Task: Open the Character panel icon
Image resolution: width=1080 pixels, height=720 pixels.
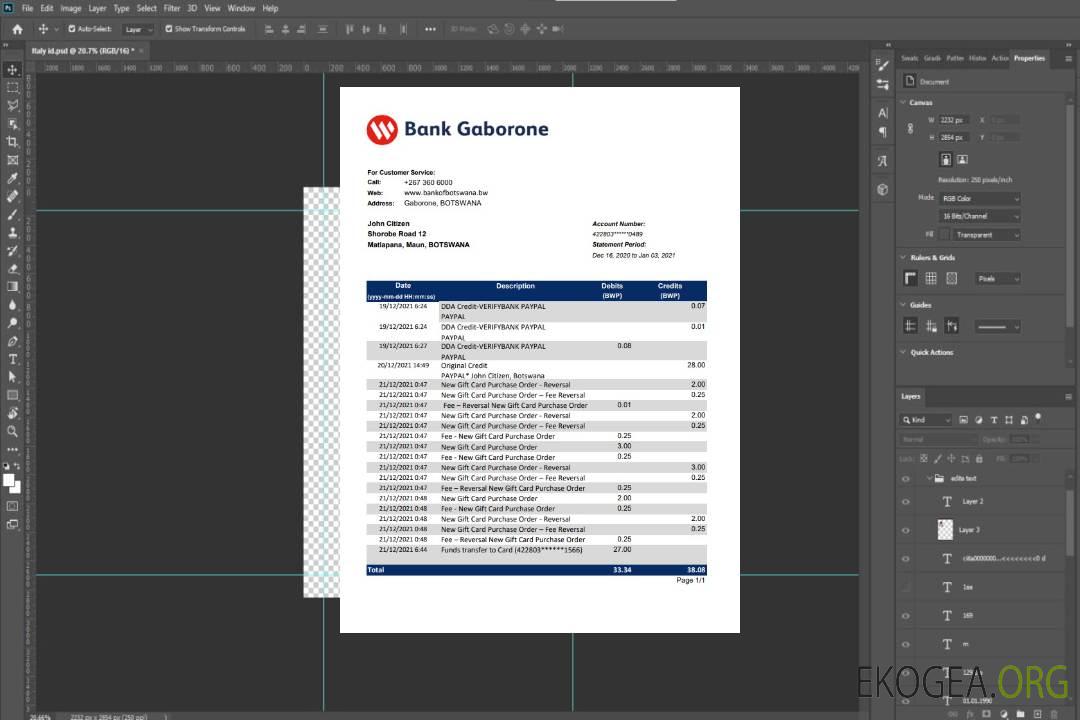Action: pos(883,112)
